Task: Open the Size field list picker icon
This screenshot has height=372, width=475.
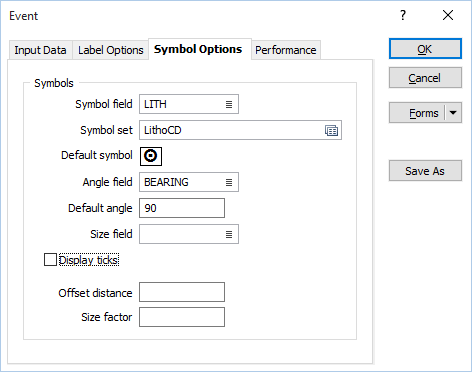Action: coord(229,234)
